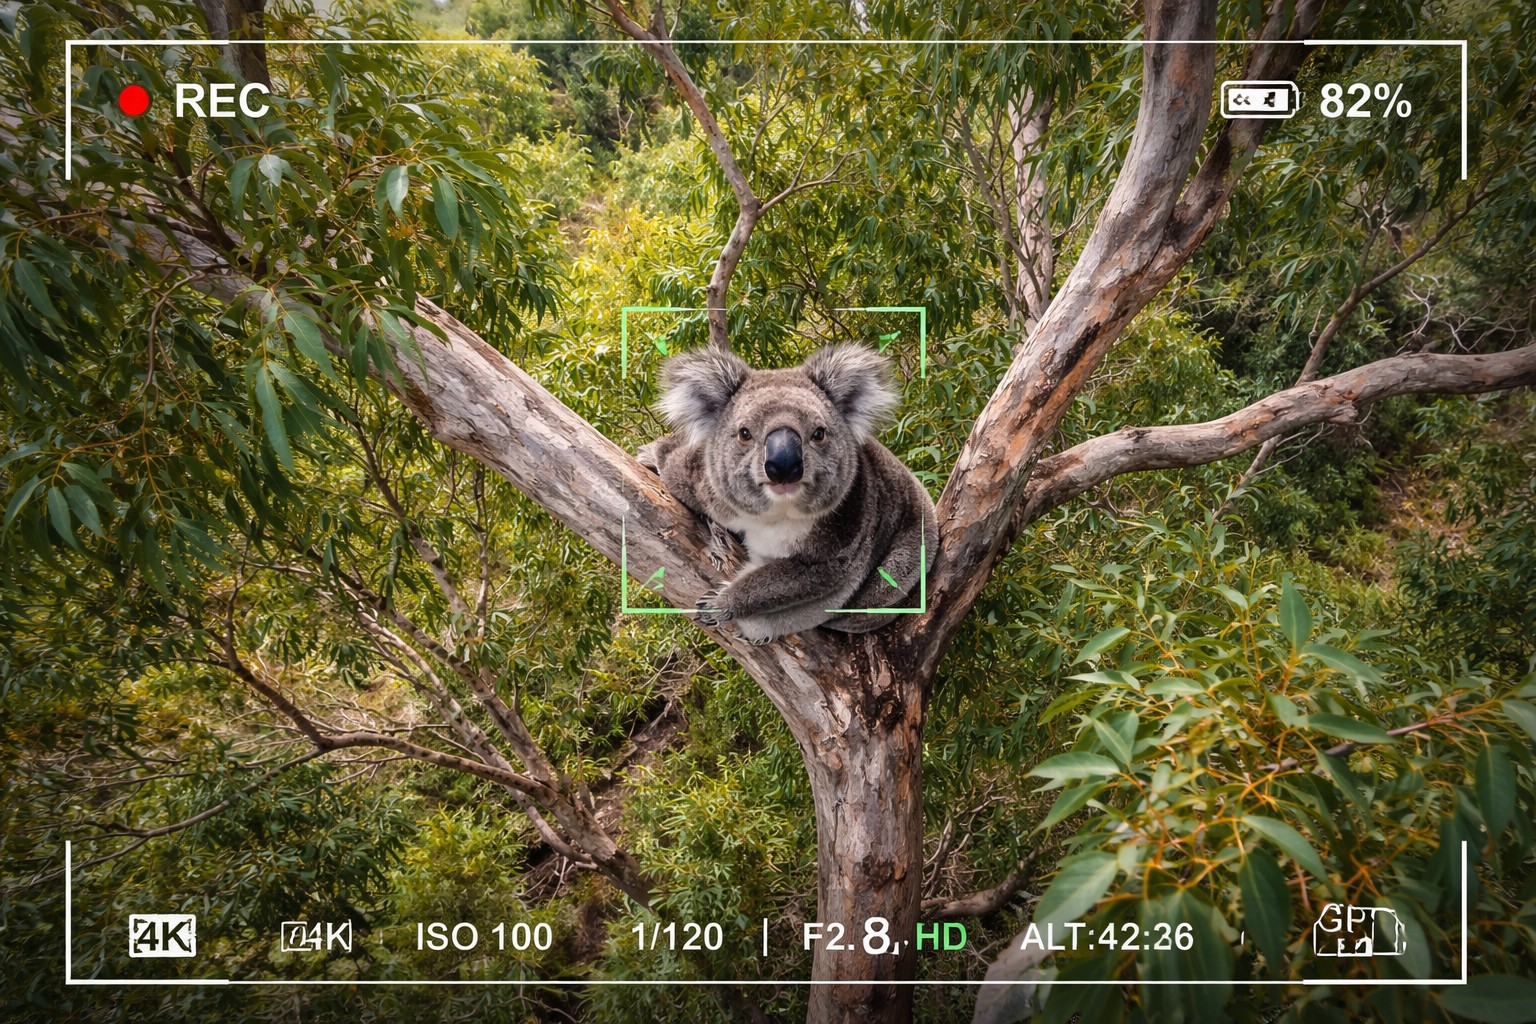The width and height of the screenshot is (1536, 1024).
Task: Click the 82% battery percentage
Action: point(1365,101)
